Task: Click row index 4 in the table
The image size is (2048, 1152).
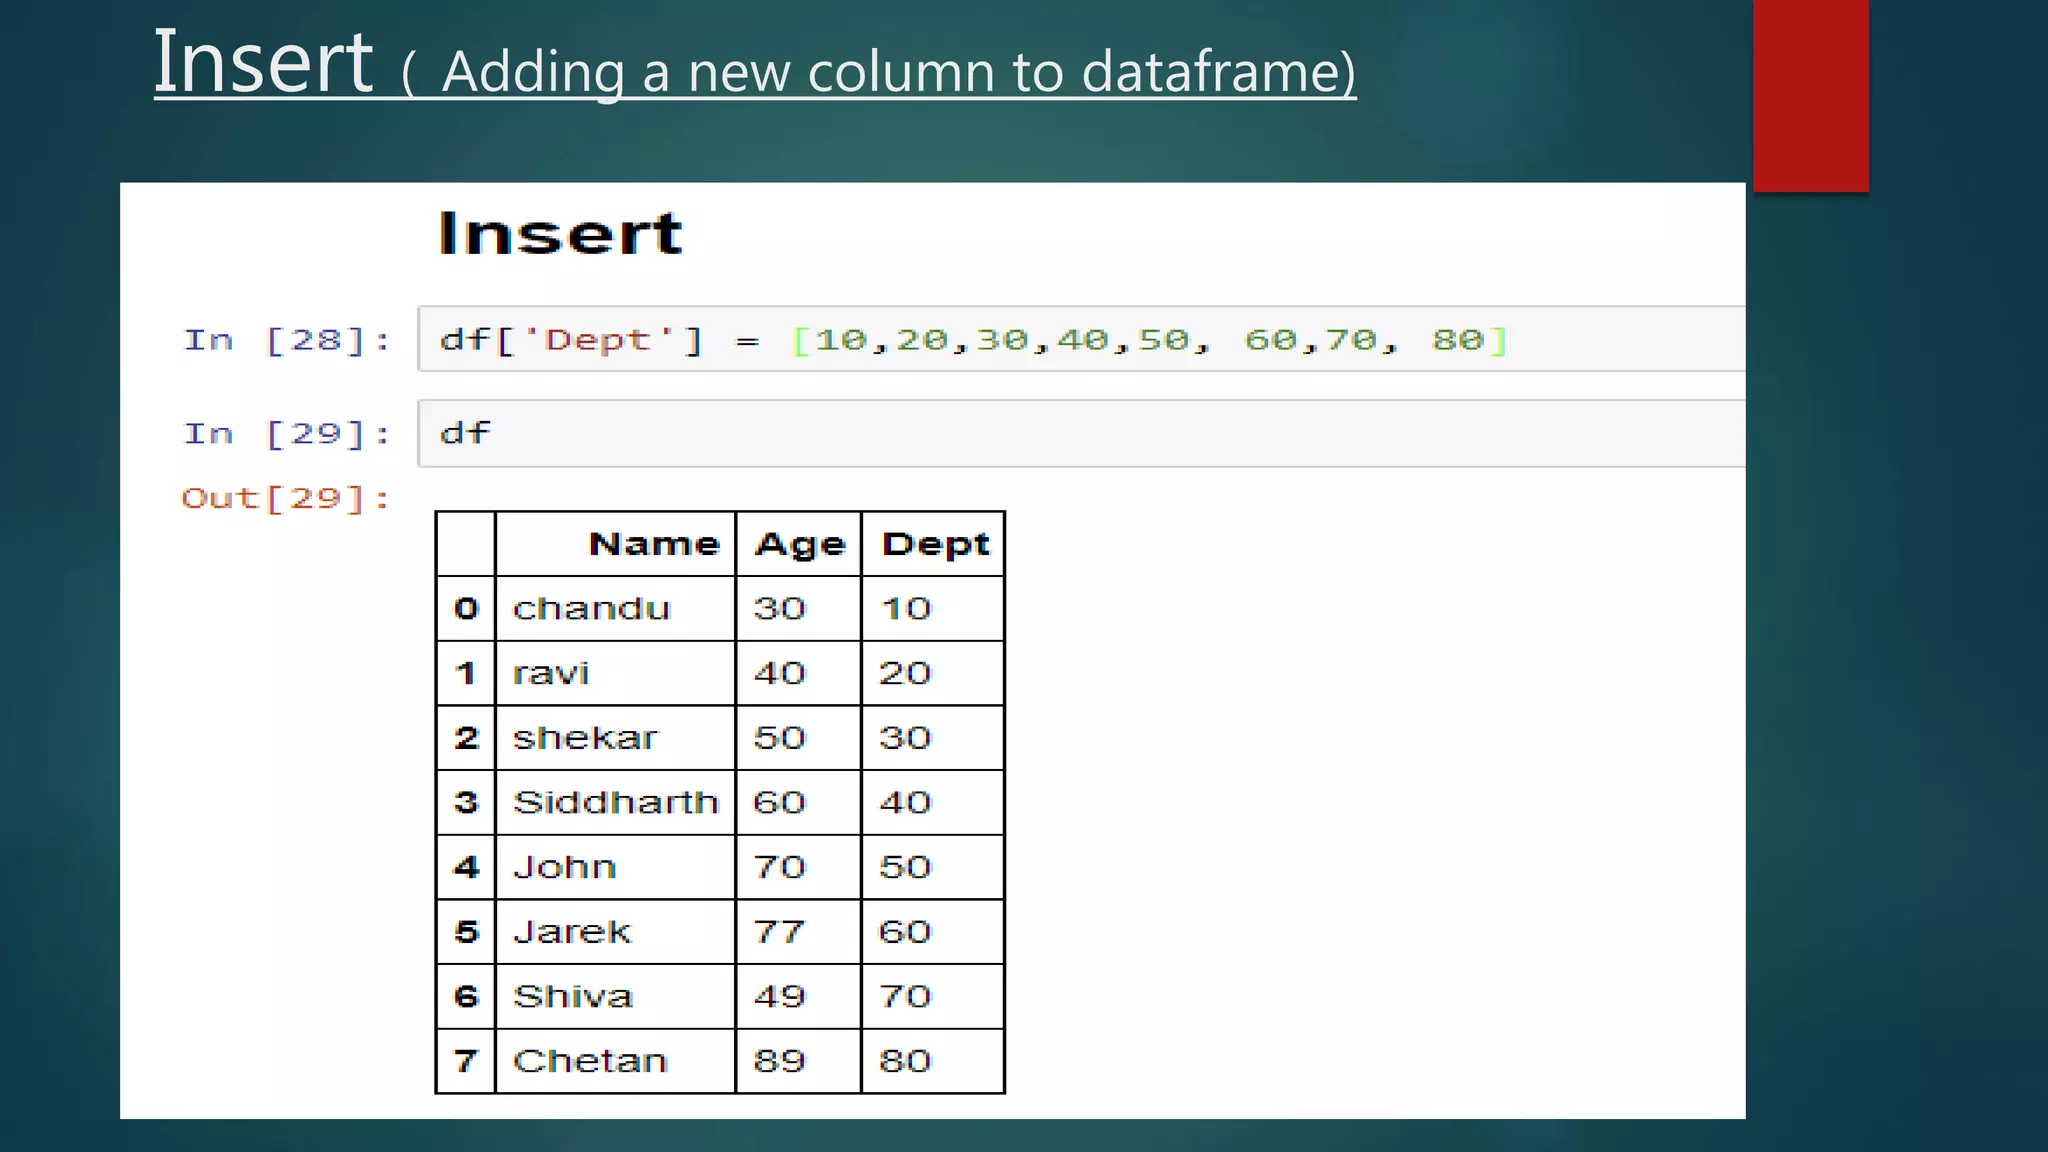Action: (466, 867)
